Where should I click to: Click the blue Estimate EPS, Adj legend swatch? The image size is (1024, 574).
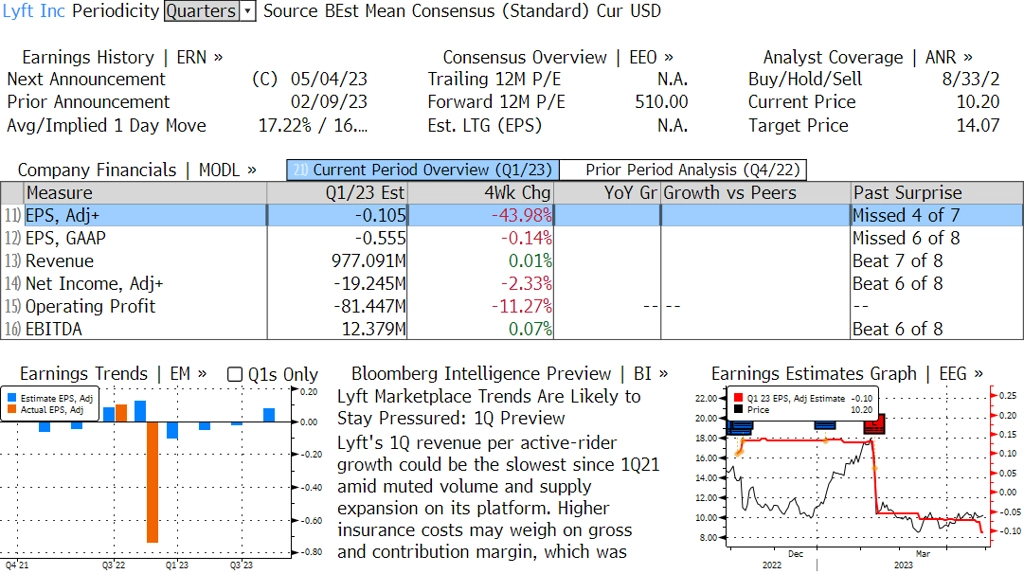click(12, 398)
